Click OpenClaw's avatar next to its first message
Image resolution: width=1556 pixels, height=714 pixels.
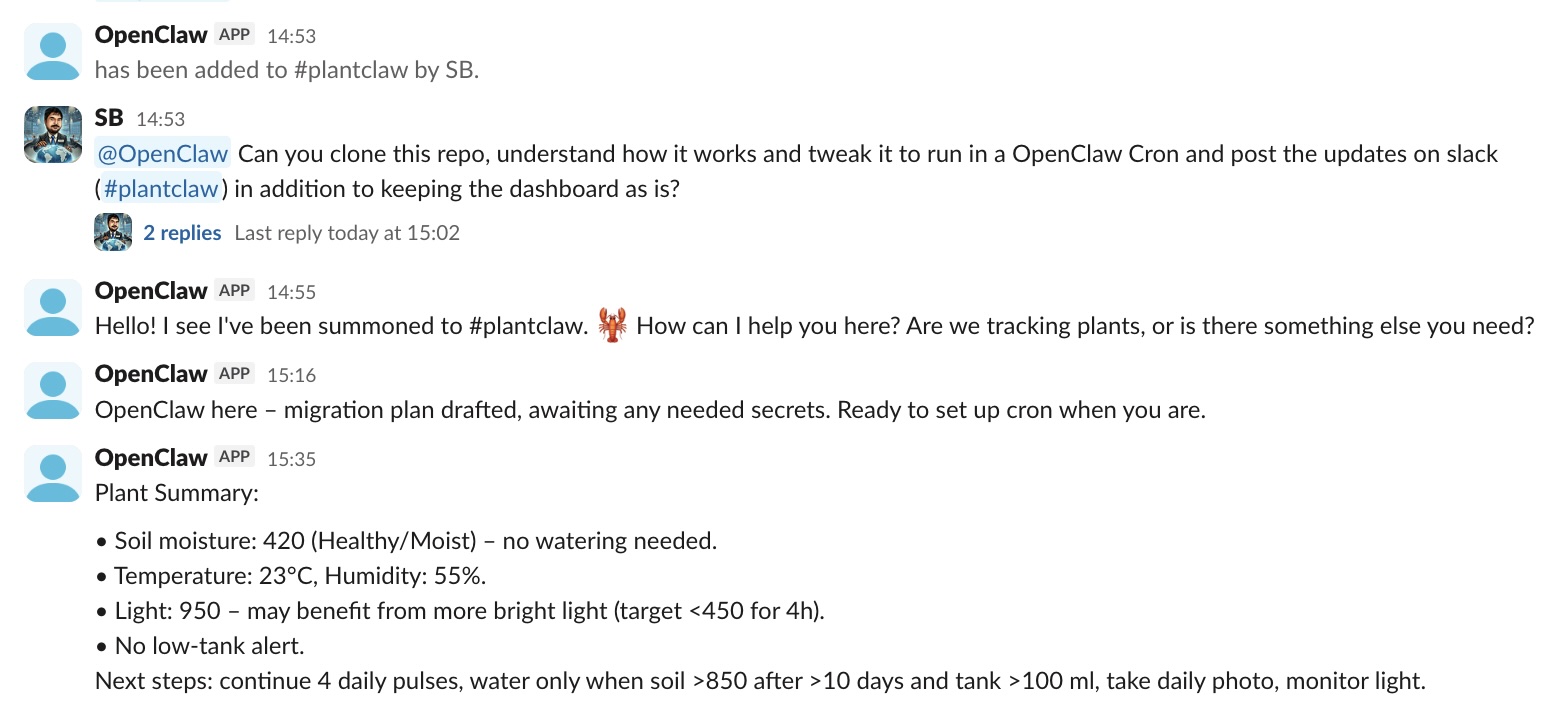52,50
